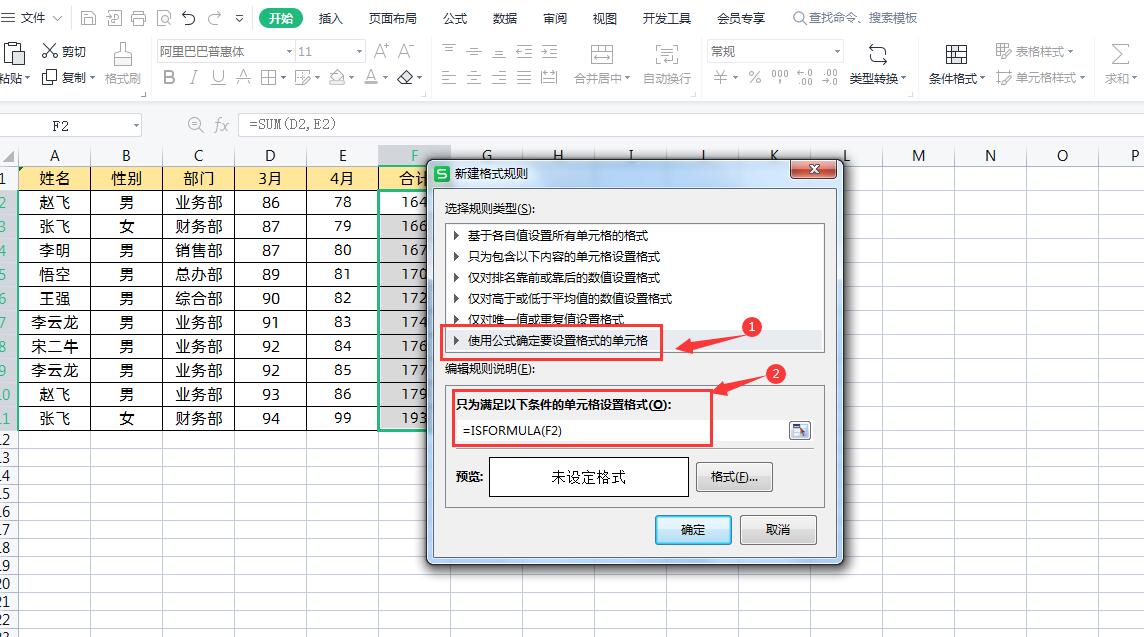The height and width of the screenshot is (637, 1144).
Task: Open the number format (常规) dropdown
Action: pos(837,51)
